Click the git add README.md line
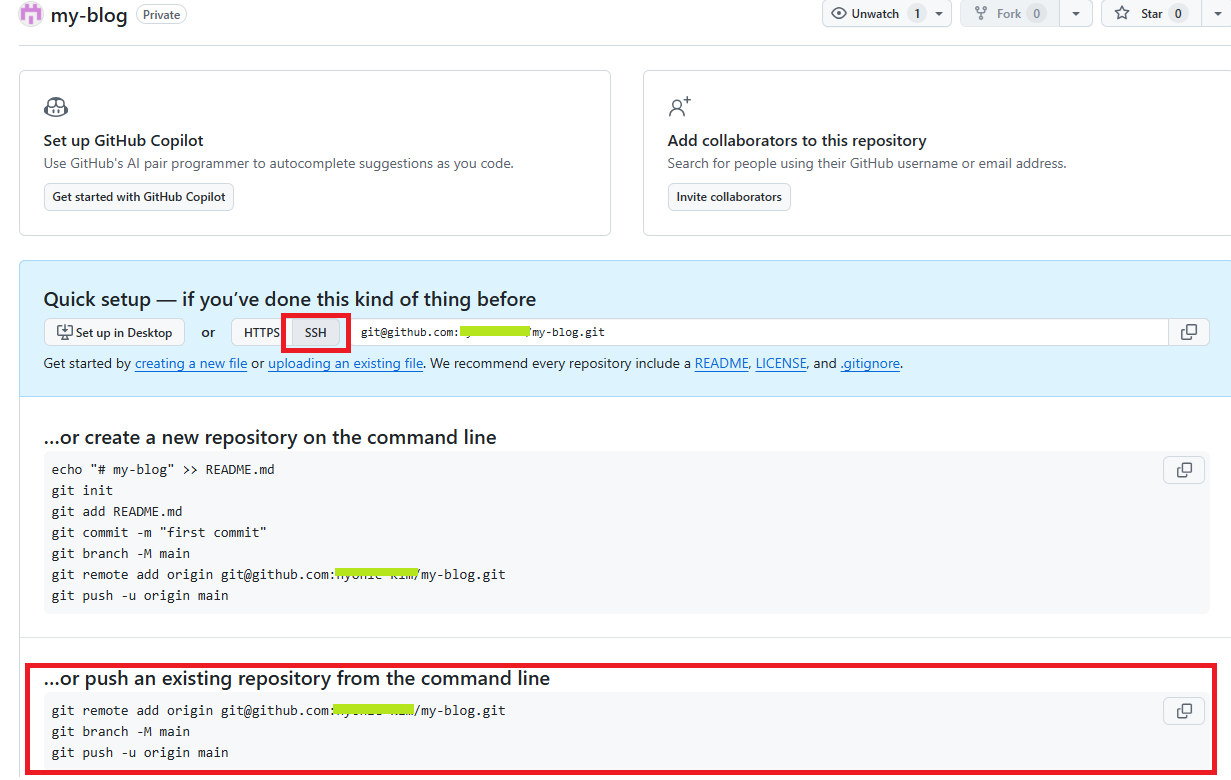The image size is (1231, 780). pos(117,511)
